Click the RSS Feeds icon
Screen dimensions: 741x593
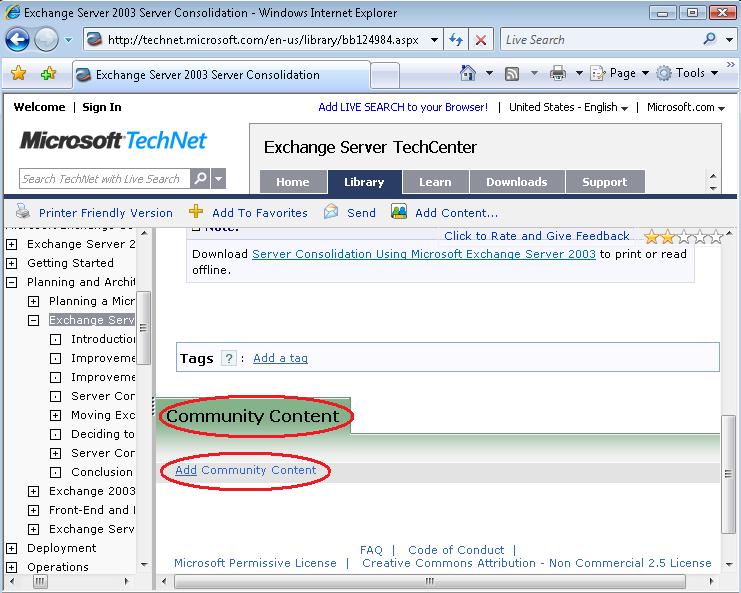(x=512, y=74)
